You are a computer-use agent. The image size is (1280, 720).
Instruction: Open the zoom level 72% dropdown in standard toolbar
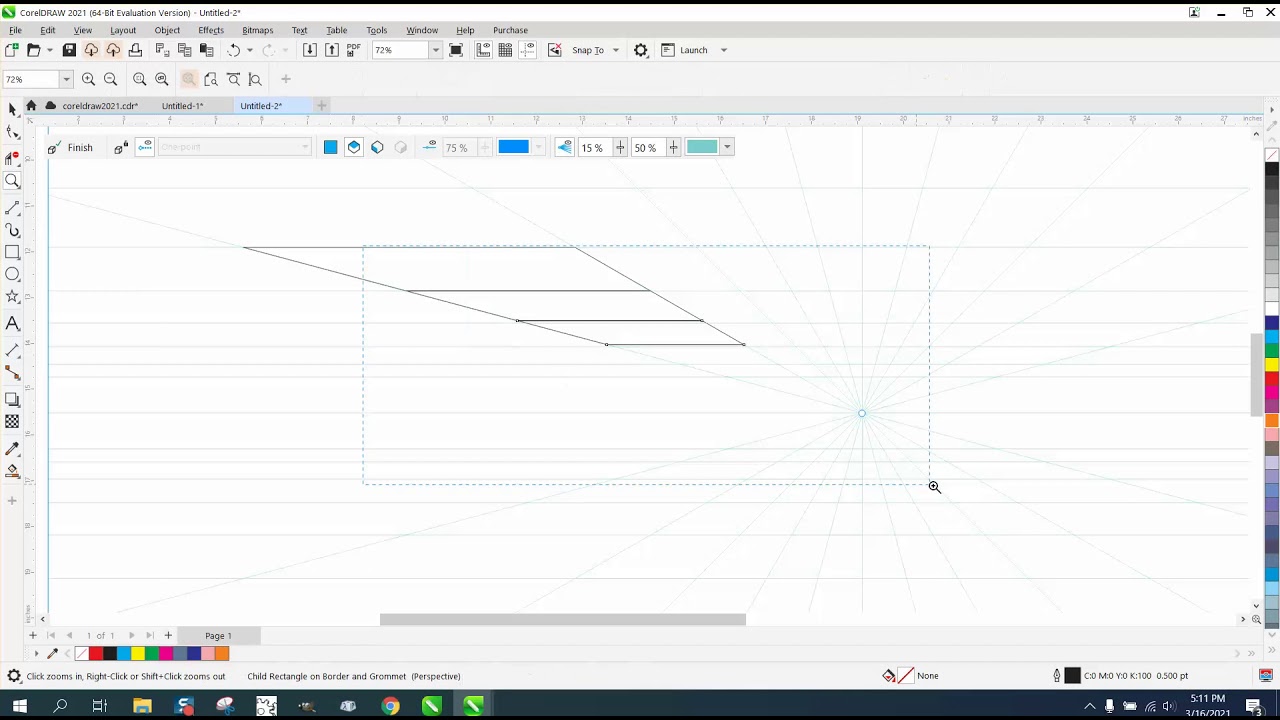(x=435, y=50)
